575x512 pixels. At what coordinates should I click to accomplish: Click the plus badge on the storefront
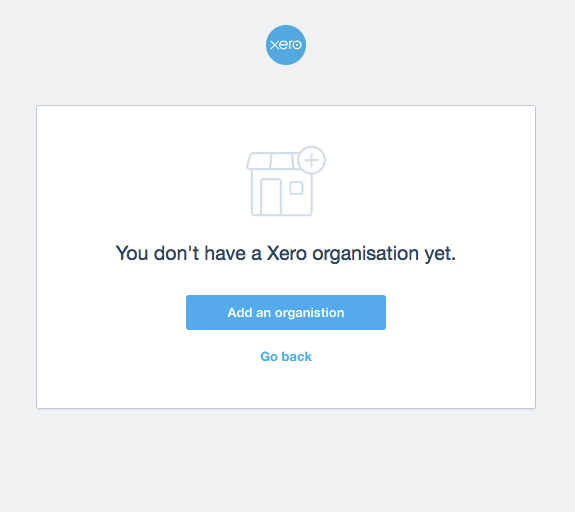click(x=311, y=160)
